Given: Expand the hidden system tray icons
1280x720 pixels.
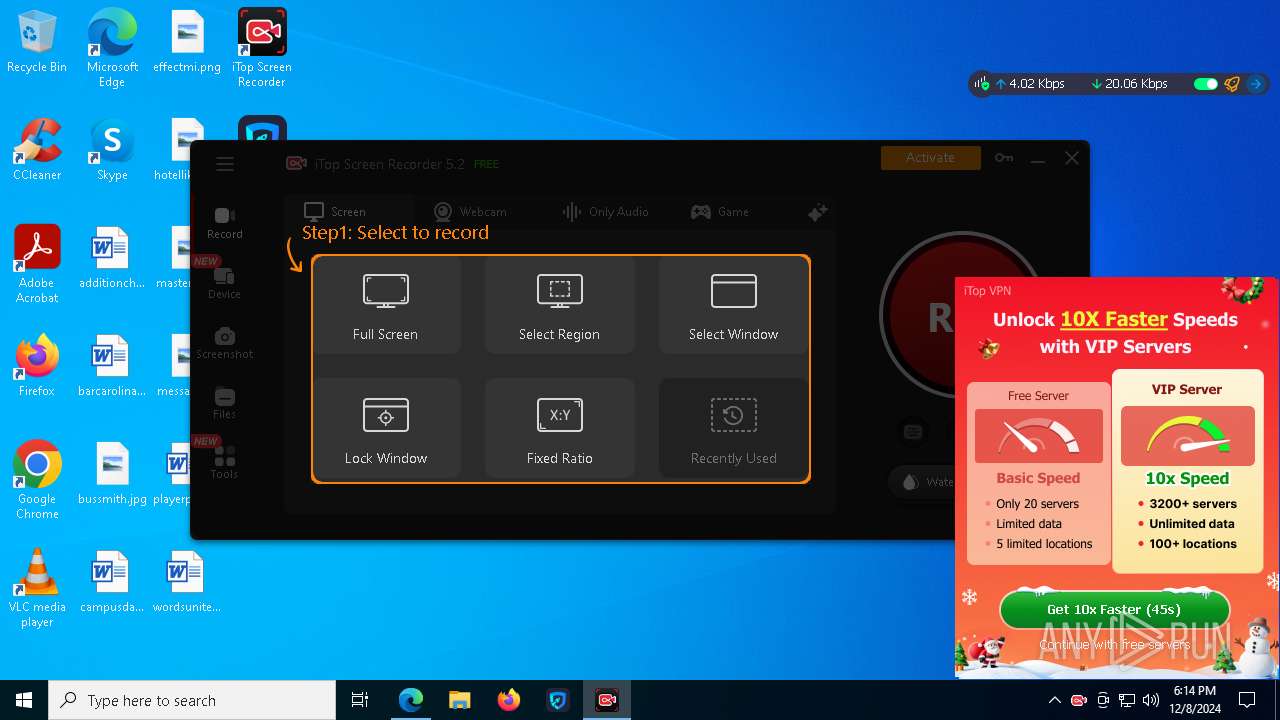Looking at the screenshot, I should pos(1054,700).
